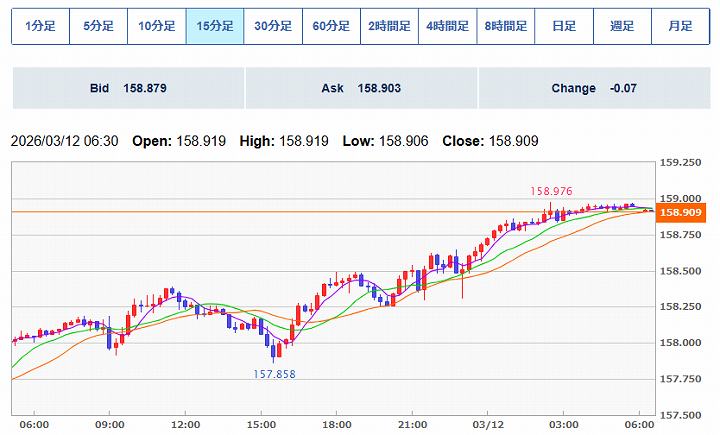This screenshot has width=720, height=435.
Task: Show the 月足 monthly chart
Action: [680, 26]
